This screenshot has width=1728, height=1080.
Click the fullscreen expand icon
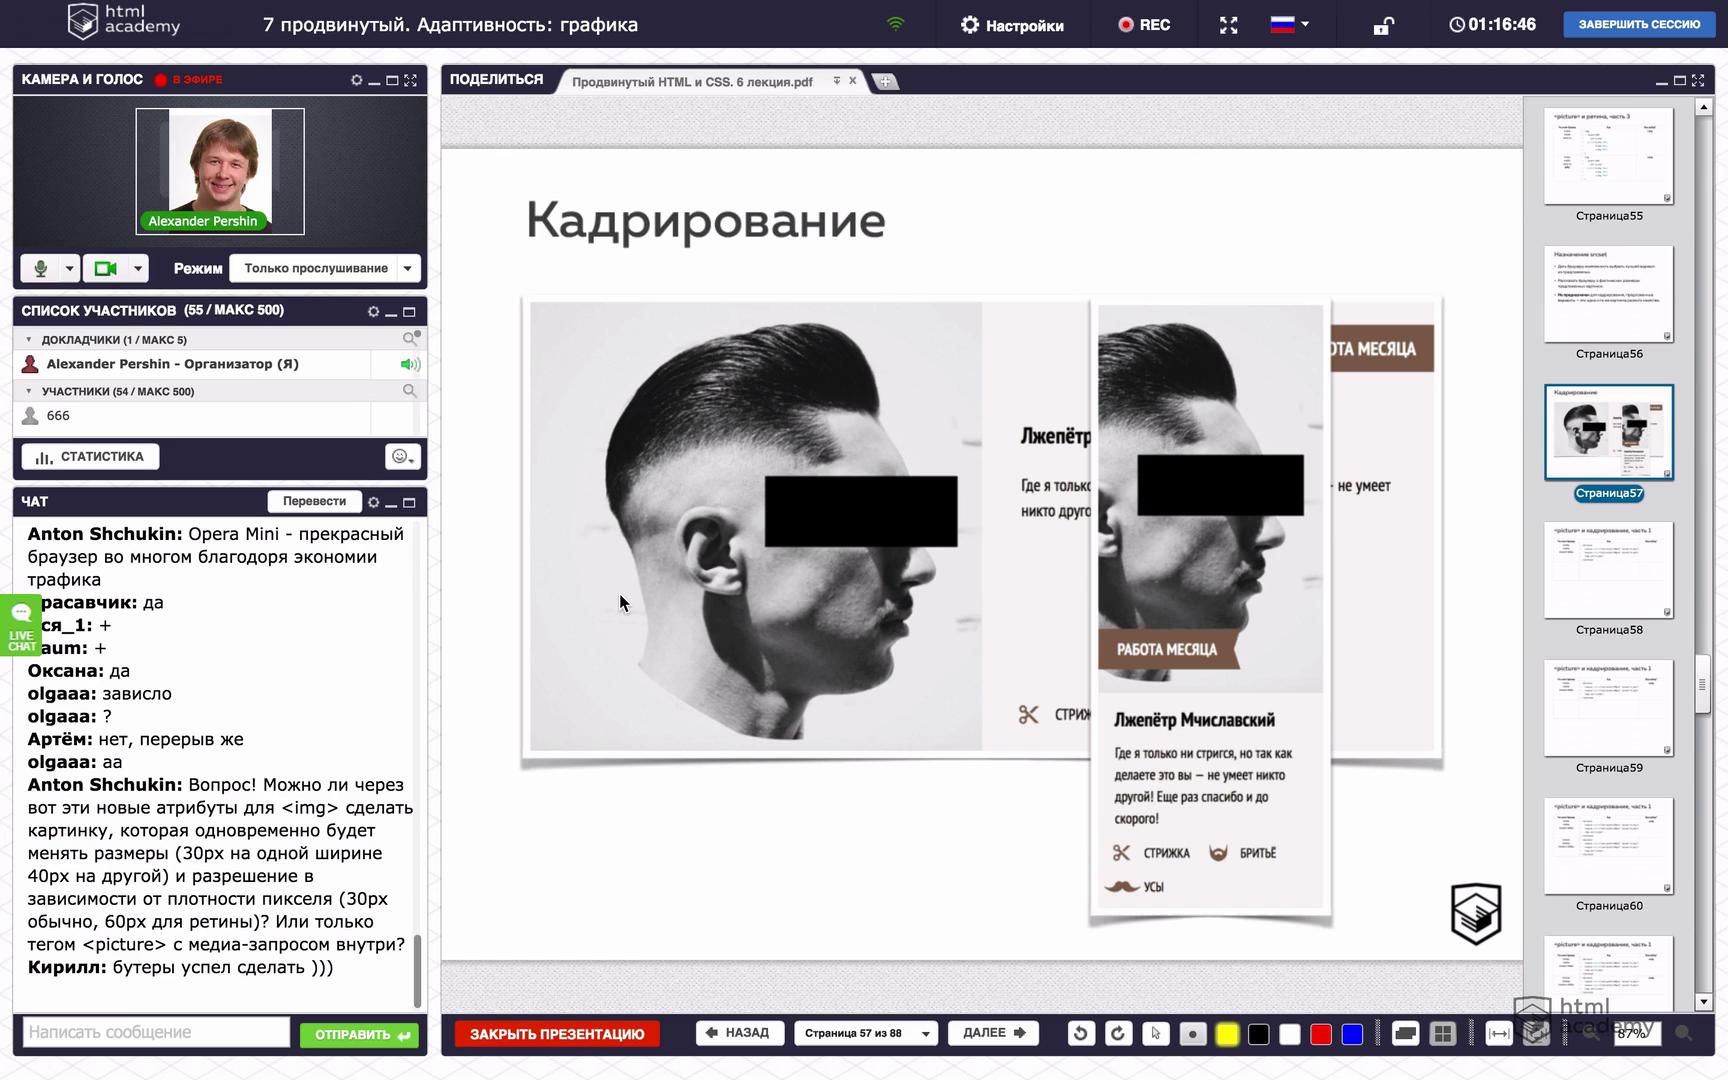[x=1229, y=25]
